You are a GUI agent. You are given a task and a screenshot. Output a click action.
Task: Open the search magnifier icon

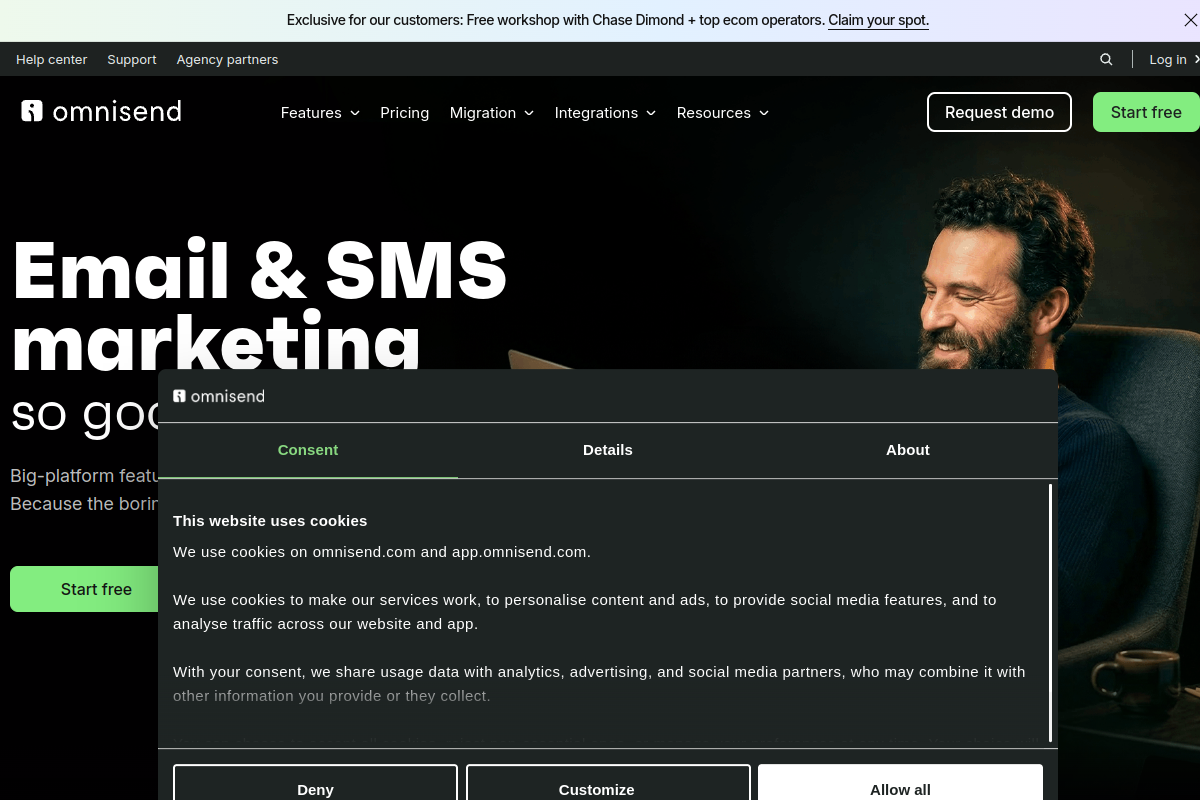coord(1106,60)
